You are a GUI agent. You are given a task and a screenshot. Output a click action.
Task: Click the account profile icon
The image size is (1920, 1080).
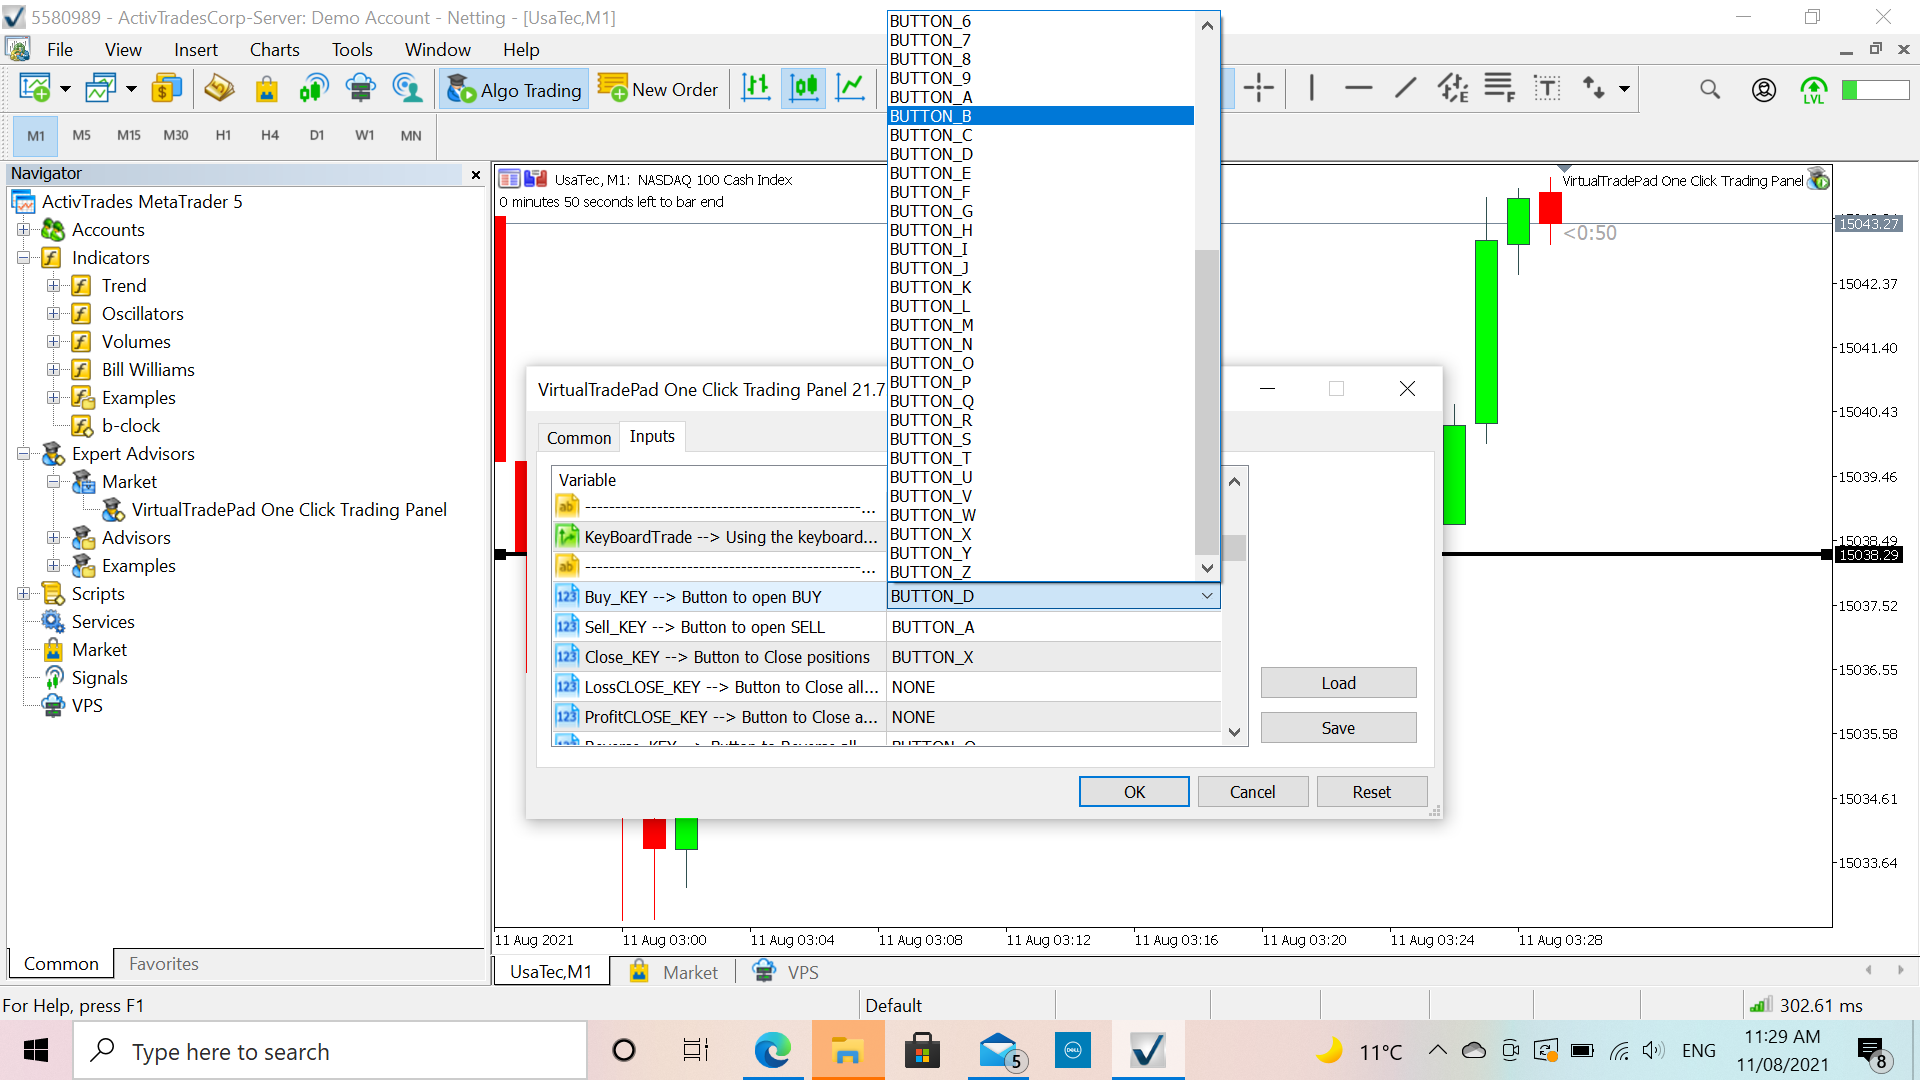[1763, 89]
